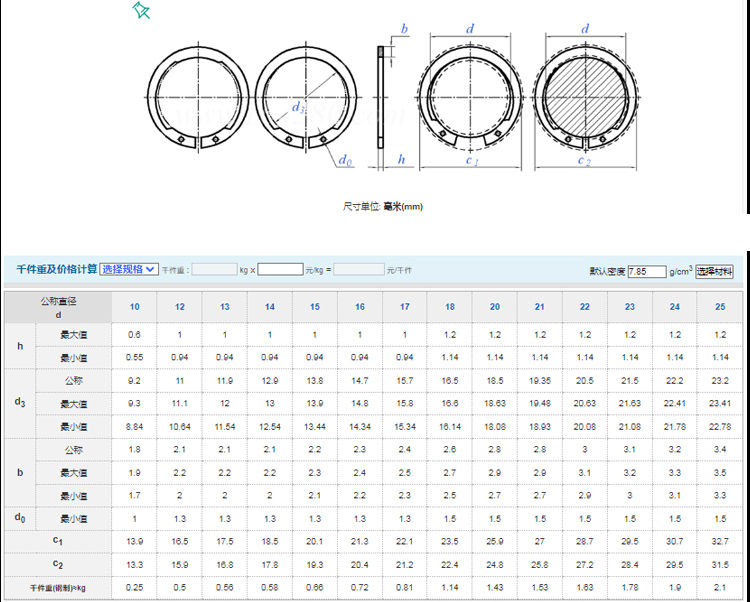
Task: Select the c1 value 32.7
Action: coord(720,542)
